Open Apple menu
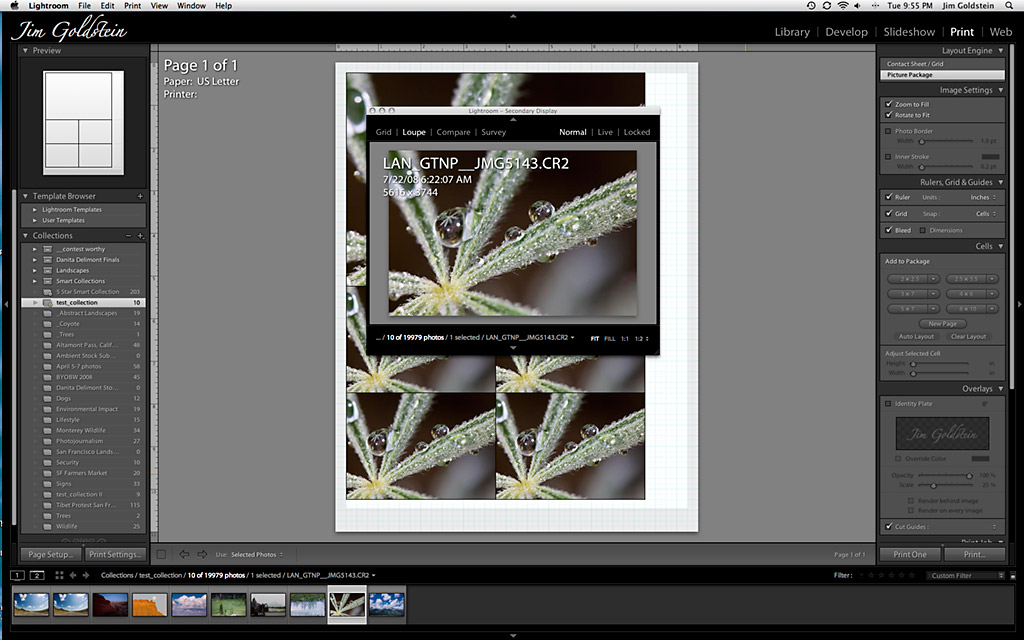 [14, 5]
